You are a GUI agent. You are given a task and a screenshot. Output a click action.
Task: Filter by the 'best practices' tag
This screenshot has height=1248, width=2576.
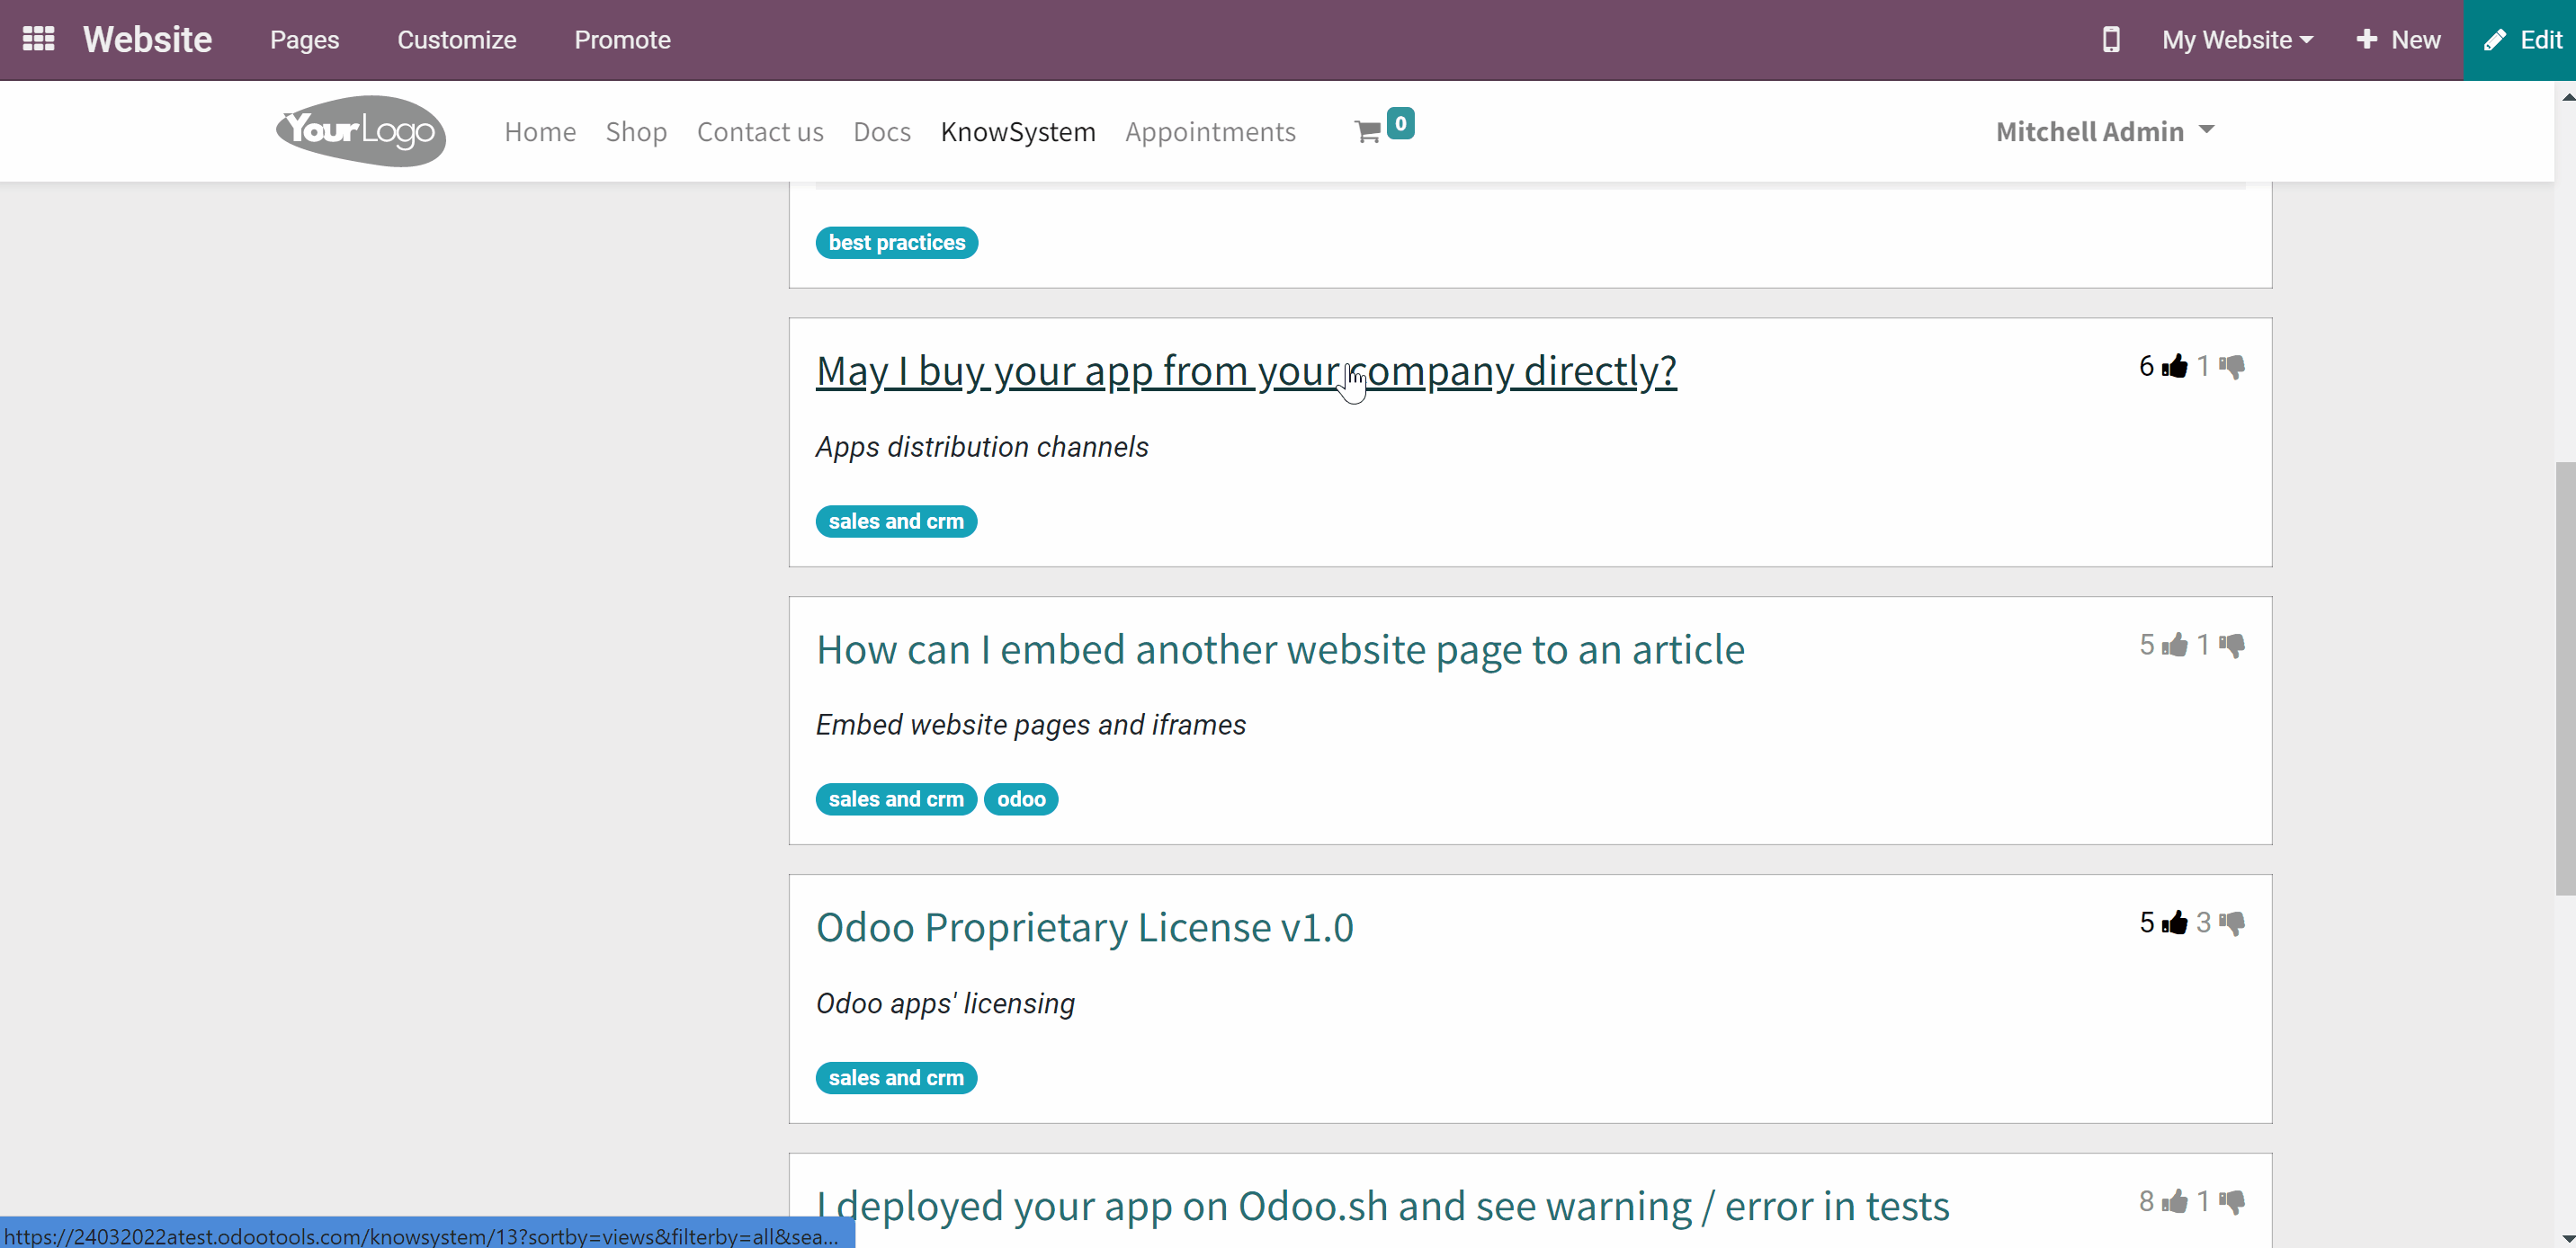click(x=897, y=242)
